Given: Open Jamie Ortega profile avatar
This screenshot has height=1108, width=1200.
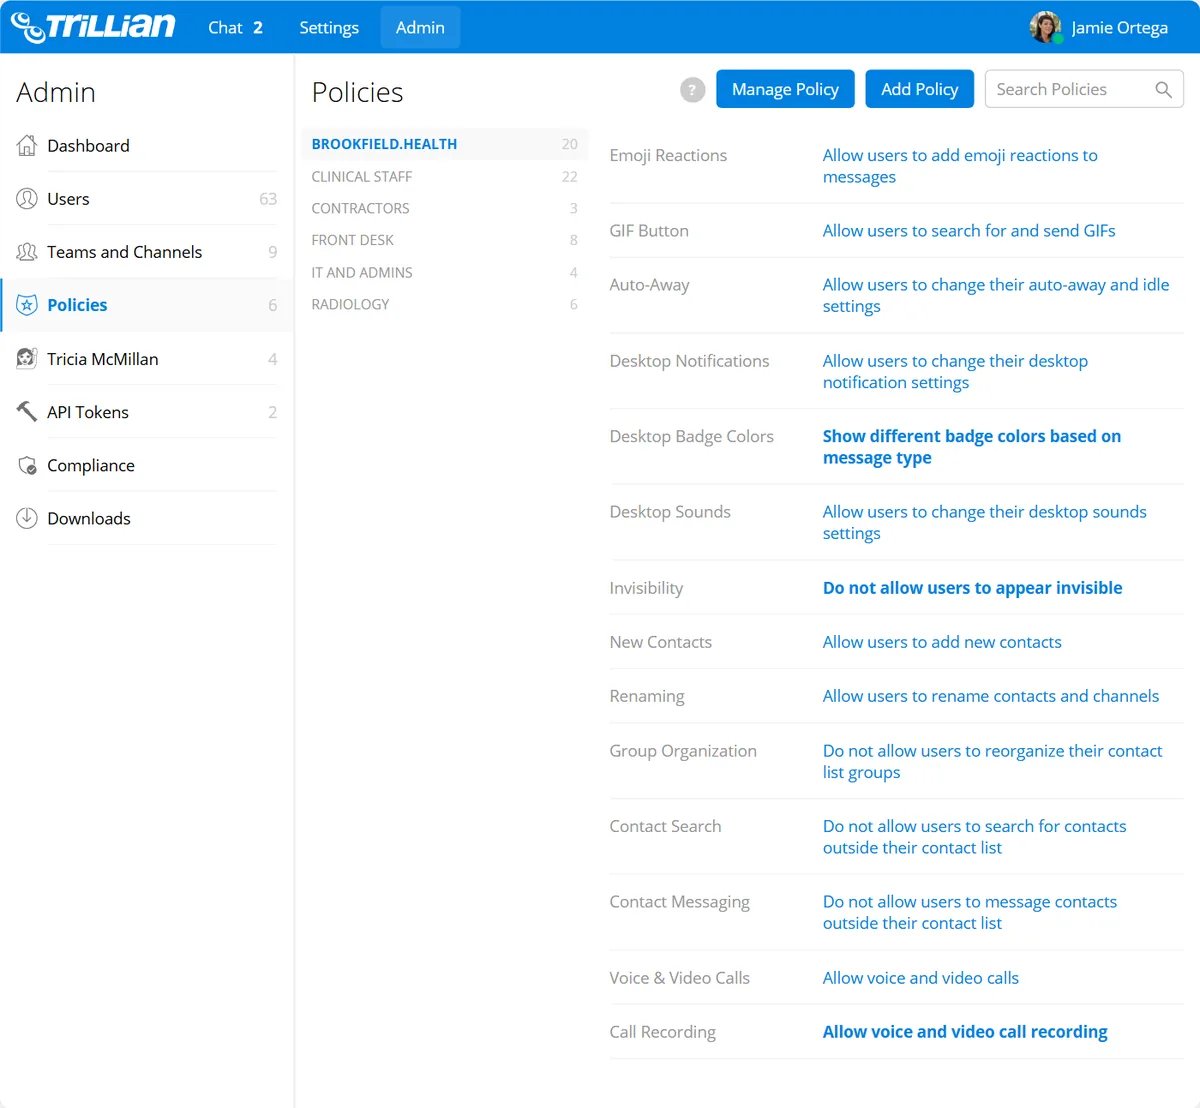Looking at the screenshot, I should tap(1046, 27).
